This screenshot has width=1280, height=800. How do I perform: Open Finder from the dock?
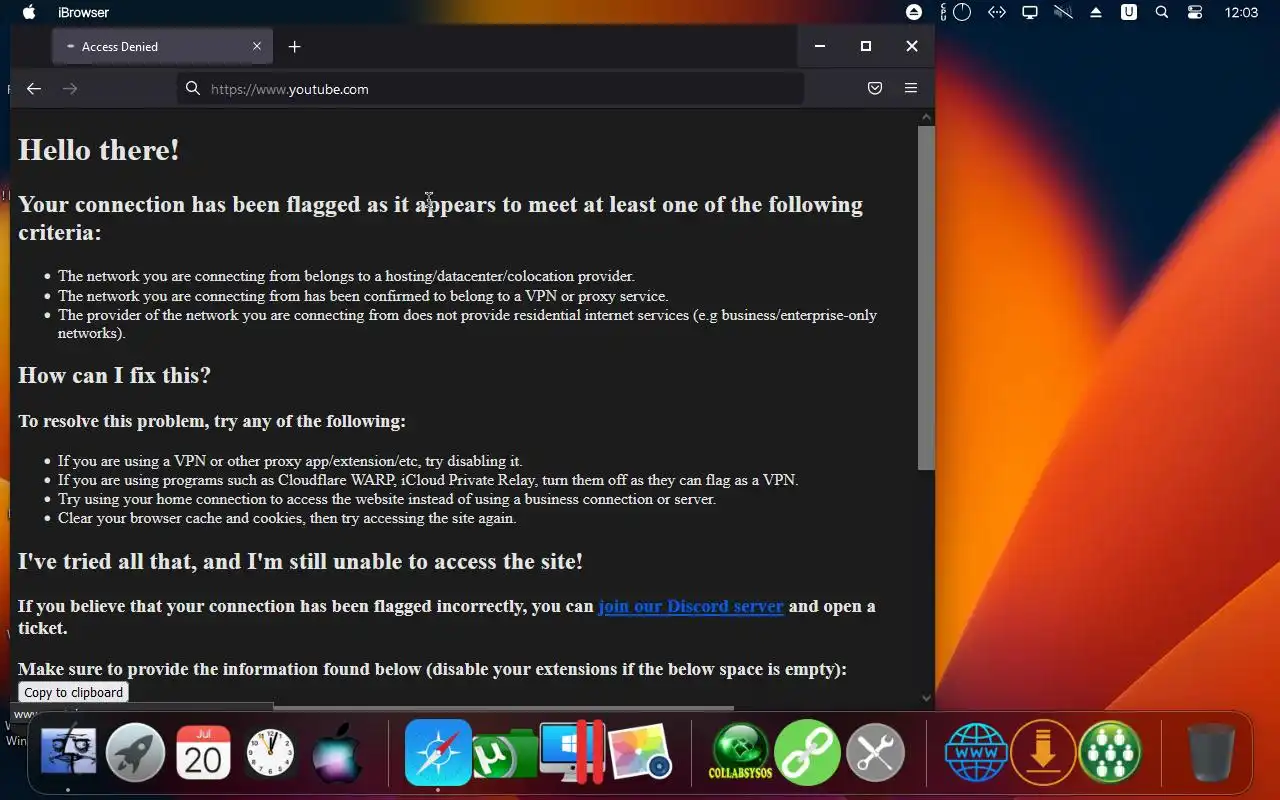pyautogui.click(x=68, y=752)
